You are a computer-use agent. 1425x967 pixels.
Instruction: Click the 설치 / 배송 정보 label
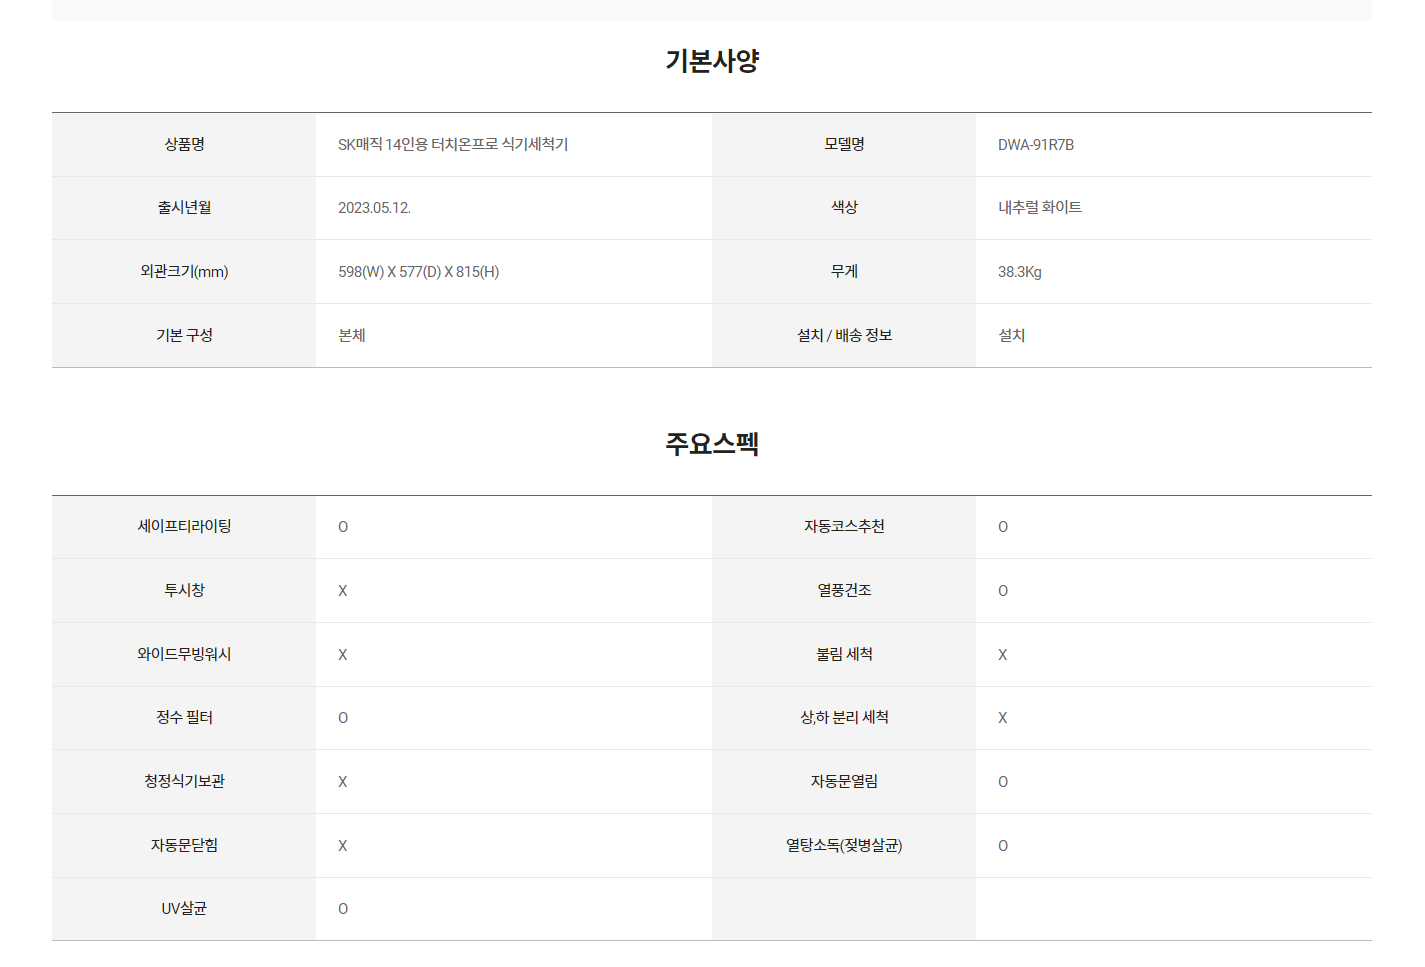[844, 336]
